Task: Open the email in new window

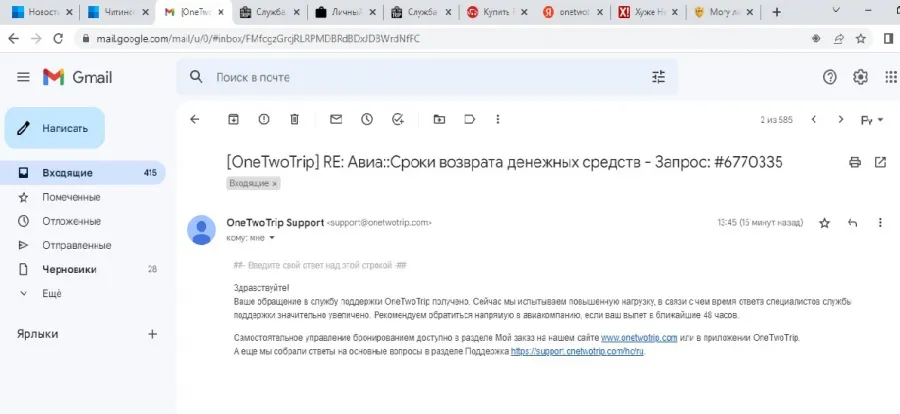Action: [x=880, y=162]
